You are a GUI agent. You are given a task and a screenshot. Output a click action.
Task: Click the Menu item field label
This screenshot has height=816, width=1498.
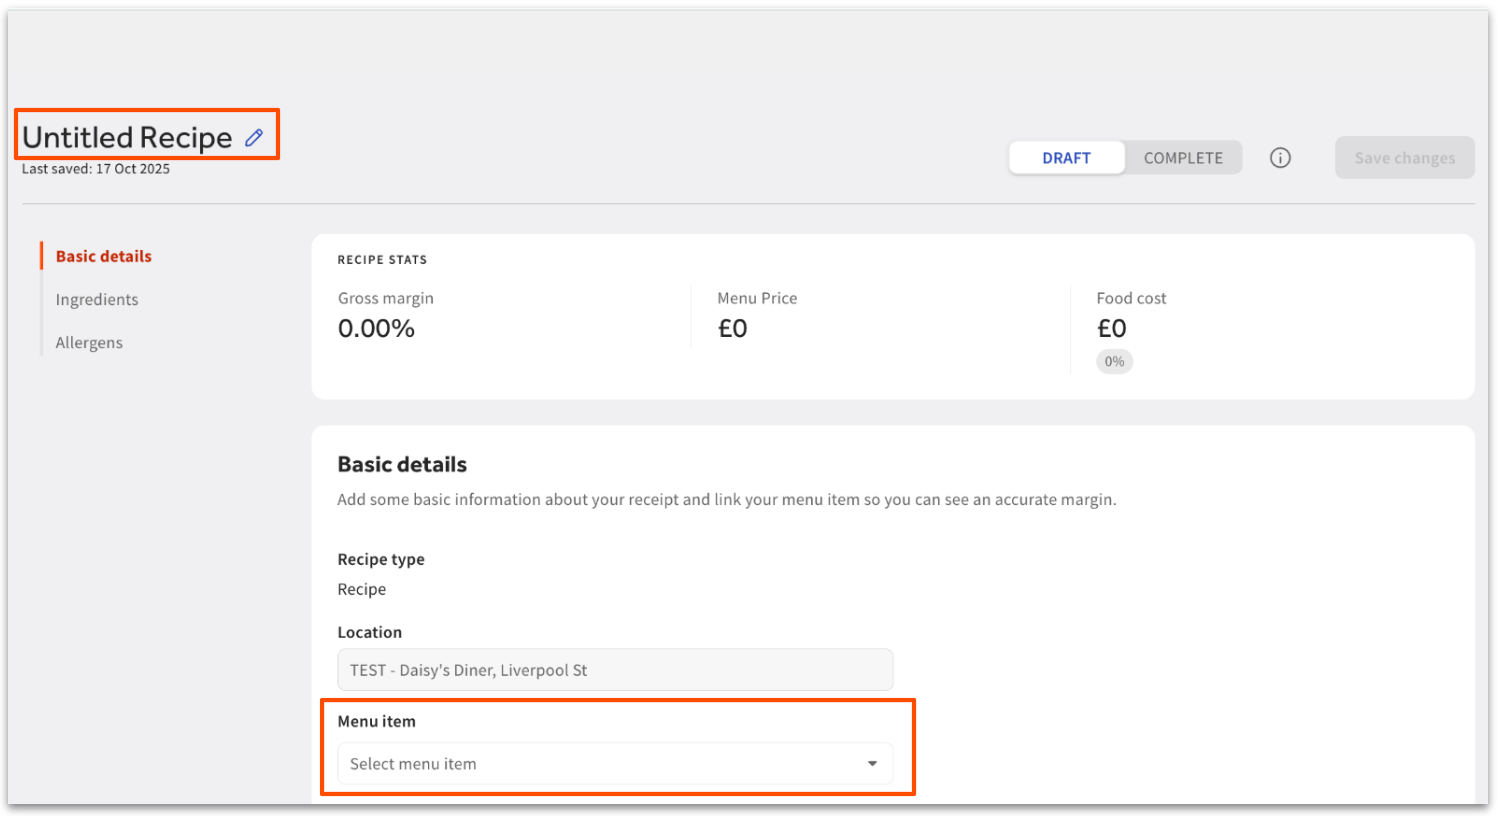click(376, 722)
